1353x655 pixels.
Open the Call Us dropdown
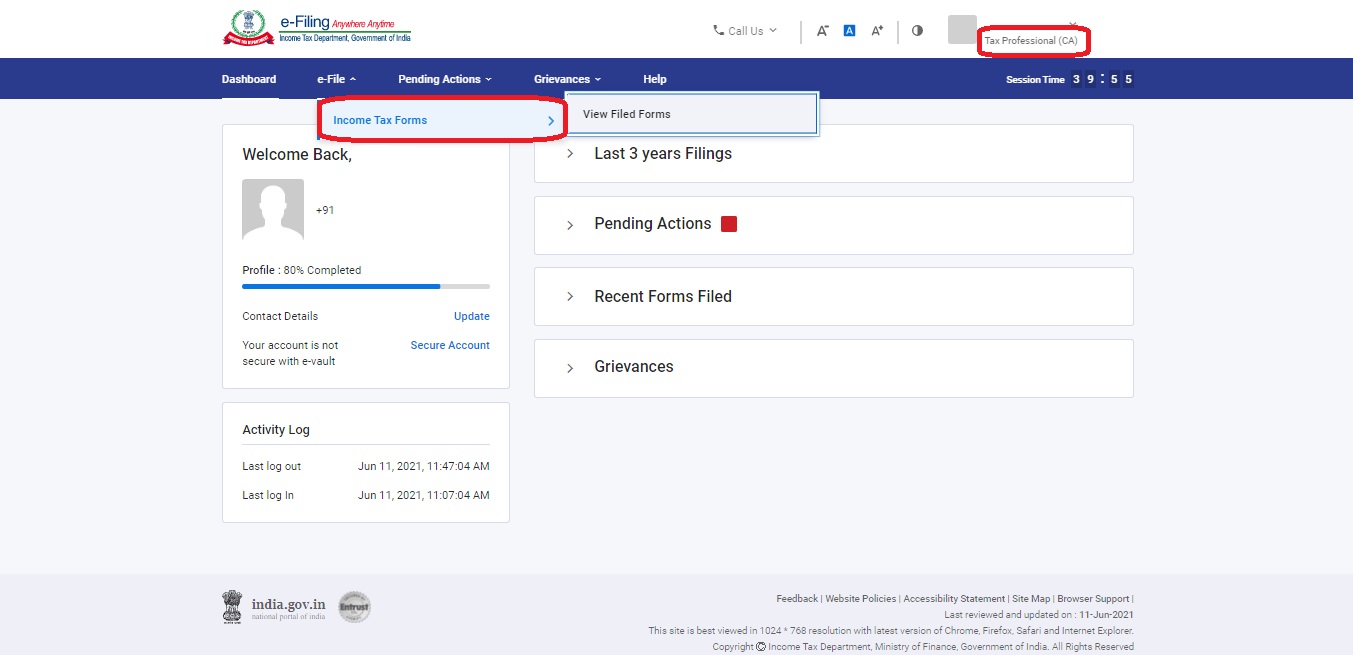click(745, 31)
